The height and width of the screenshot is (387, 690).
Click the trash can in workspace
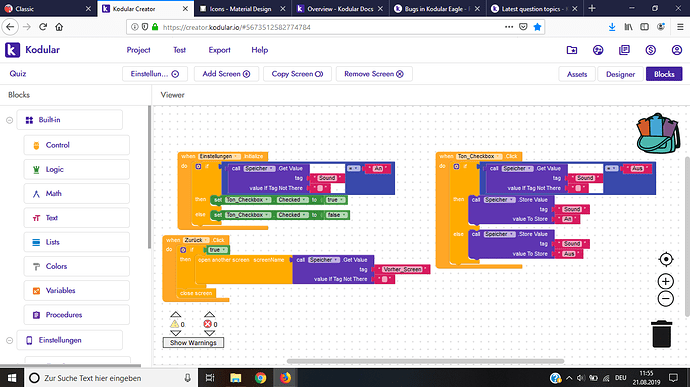pyautogui.click(x=661, y=334)
